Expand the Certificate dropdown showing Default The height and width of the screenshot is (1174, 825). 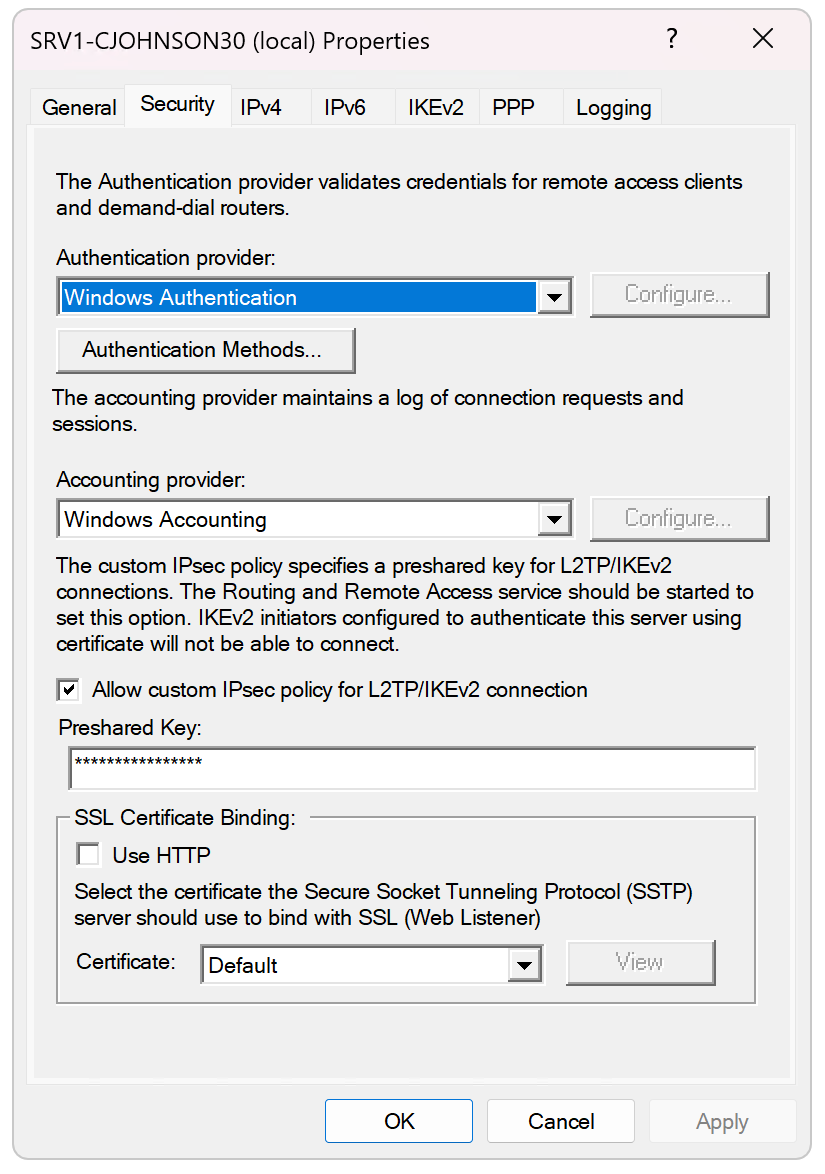click(x=525, y=964)
